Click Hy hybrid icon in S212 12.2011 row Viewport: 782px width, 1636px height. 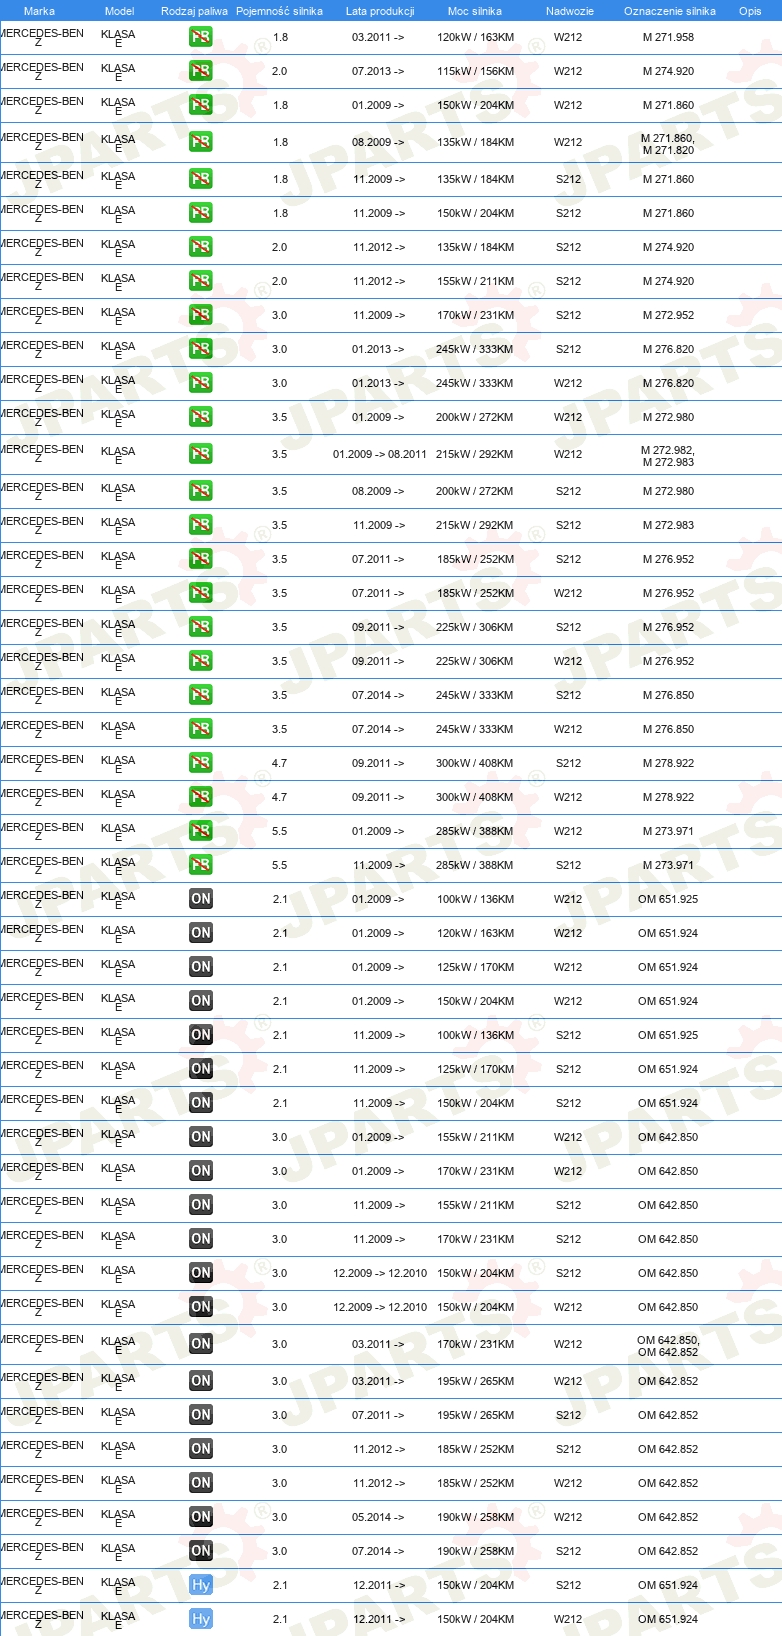pyautogui.click(x=201, y=1585)
